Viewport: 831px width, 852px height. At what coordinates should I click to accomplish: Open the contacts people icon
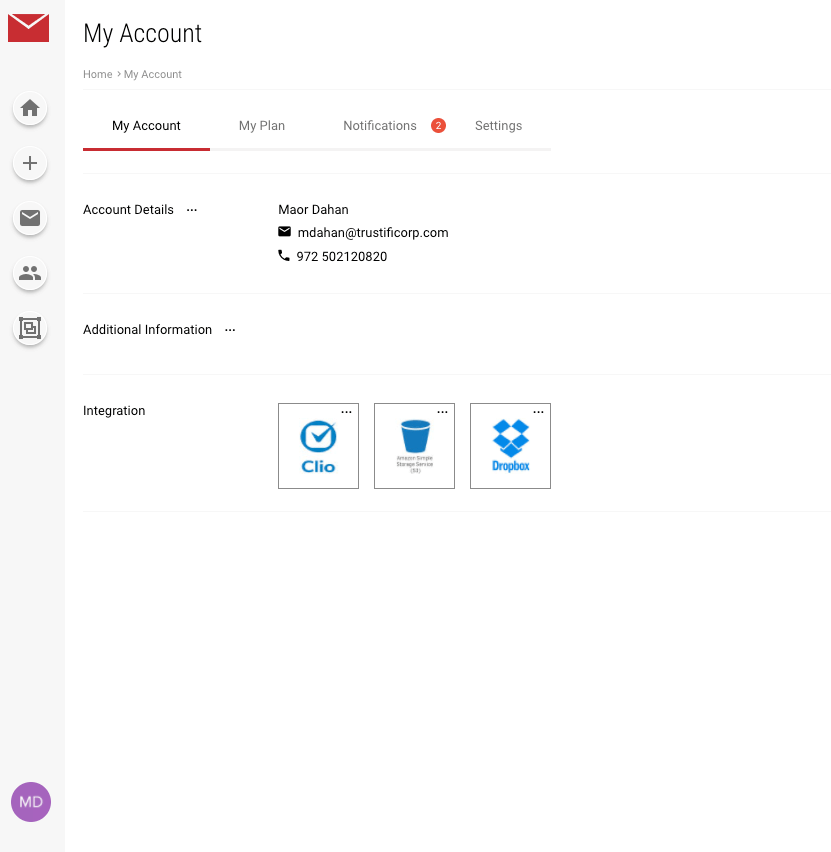30,273
